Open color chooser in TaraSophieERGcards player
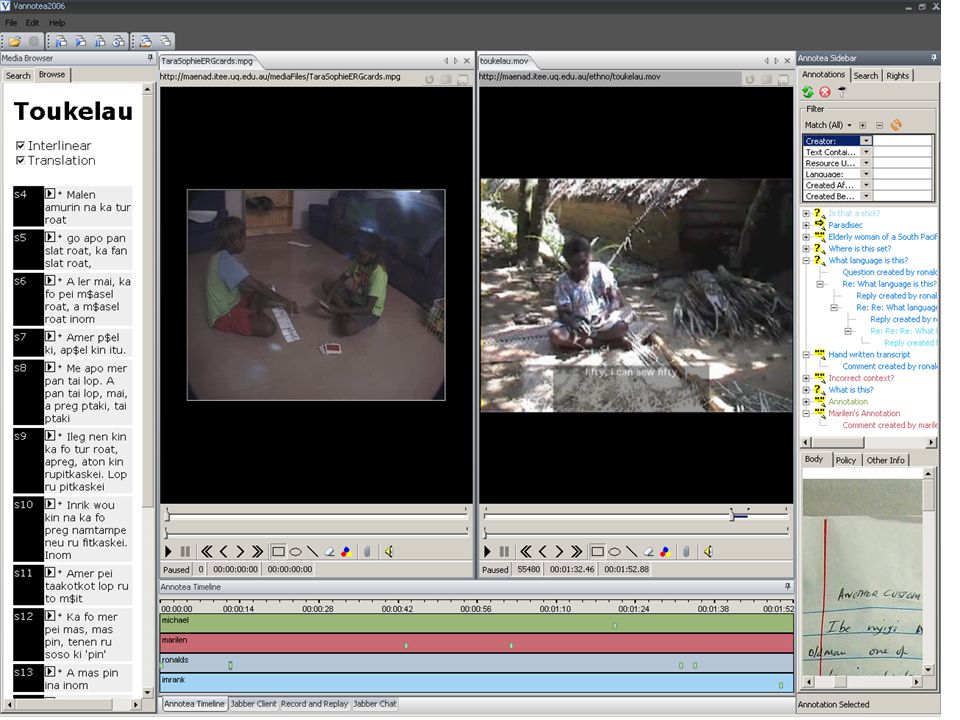The image size is (960, 720). pyautogui.click(x=346, y=552)
